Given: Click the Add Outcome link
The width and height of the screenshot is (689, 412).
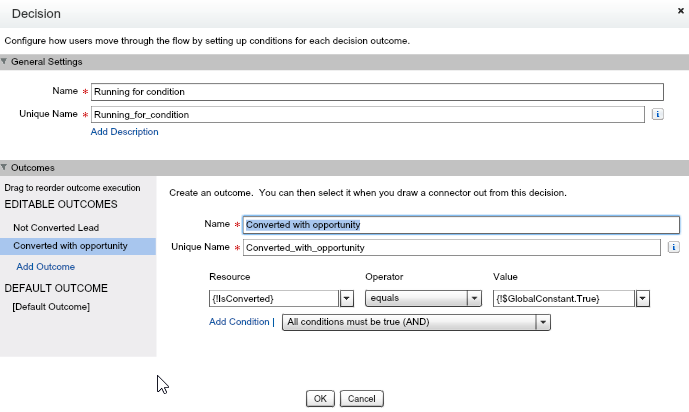Looking at the screenshot, I should pyautogui.click(x=46, y=267).
